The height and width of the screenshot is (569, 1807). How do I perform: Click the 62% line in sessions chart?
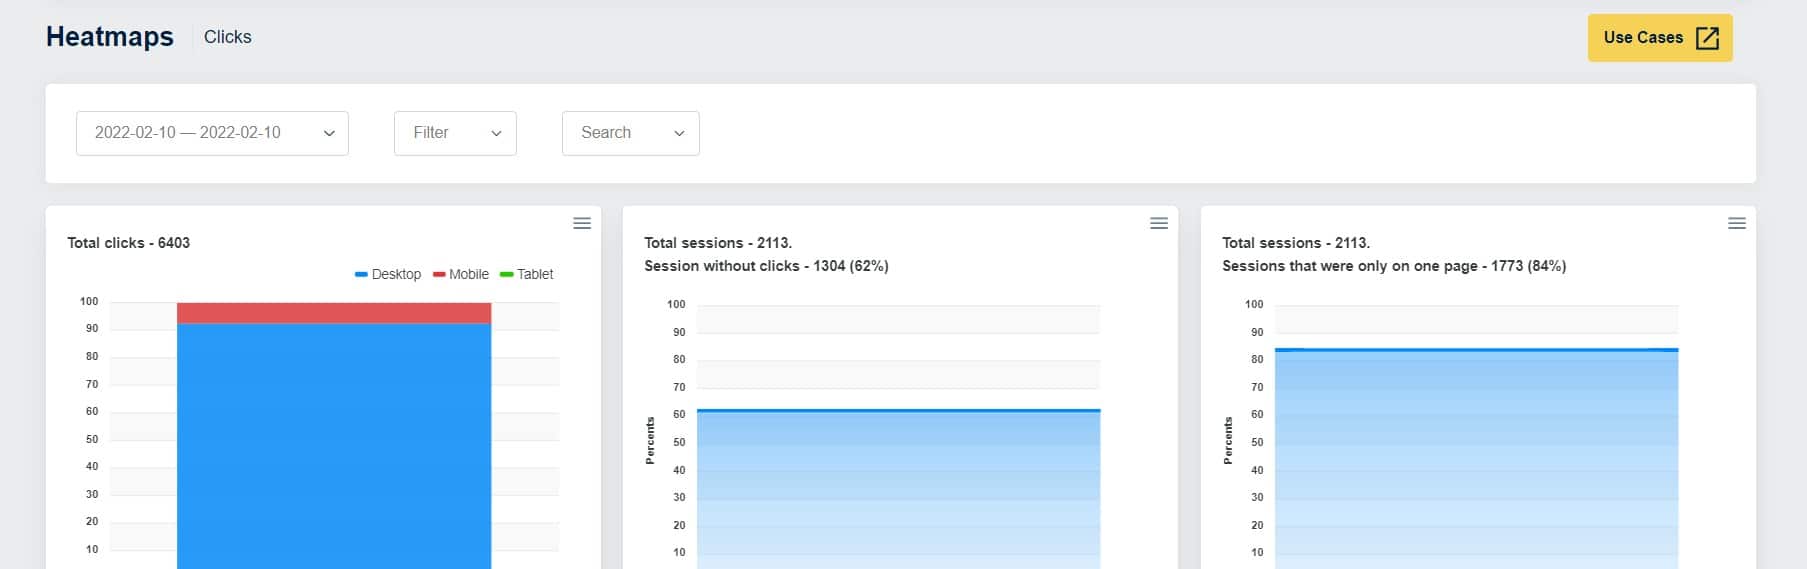pyautogui.click(x=899, y=410)
